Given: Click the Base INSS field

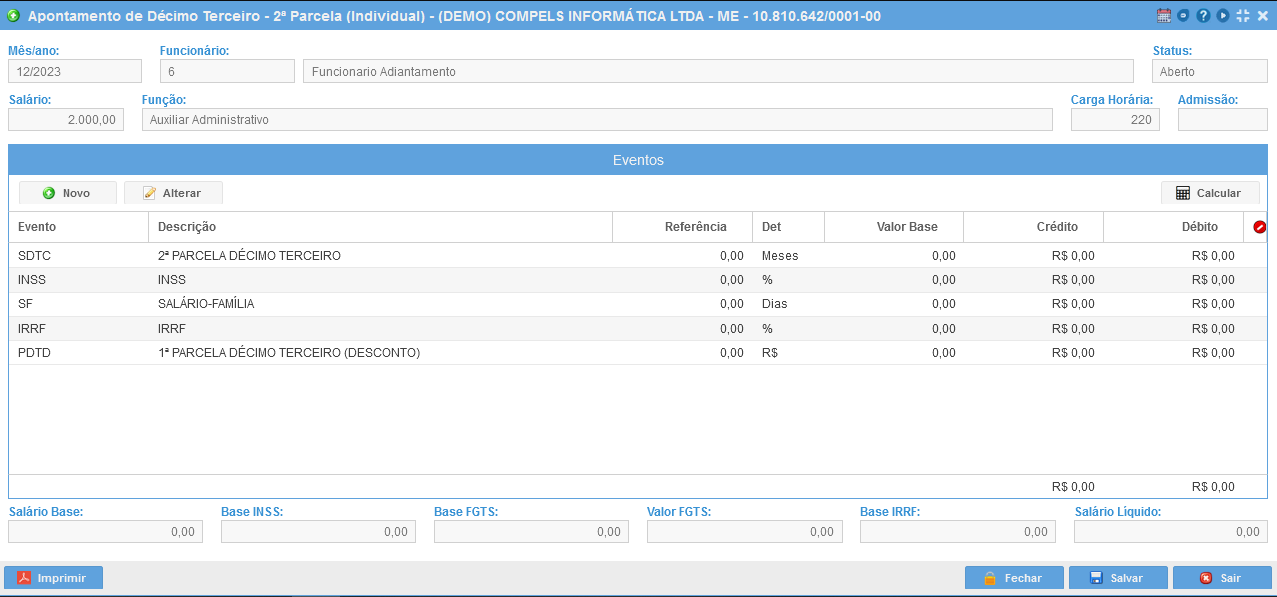Looking at the screenshot, I should 318,531.
